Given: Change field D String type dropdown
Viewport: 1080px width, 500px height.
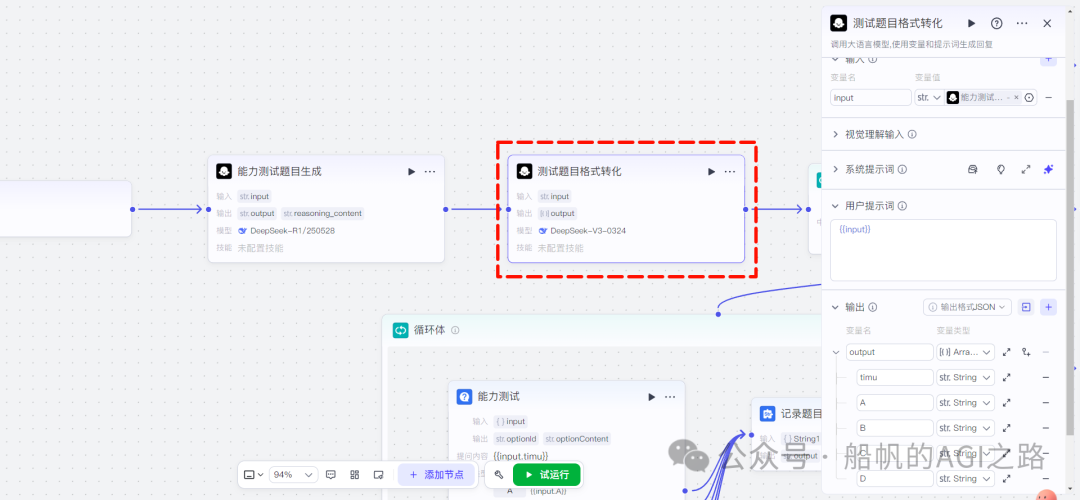Looking at the screenshot, I should click(966, 478).
